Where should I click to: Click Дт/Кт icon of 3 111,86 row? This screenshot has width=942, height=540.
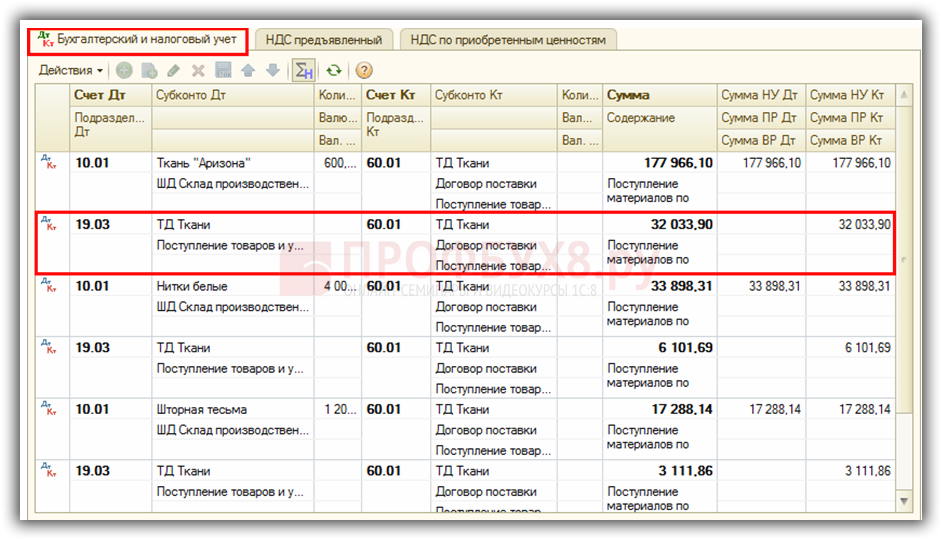49,470
